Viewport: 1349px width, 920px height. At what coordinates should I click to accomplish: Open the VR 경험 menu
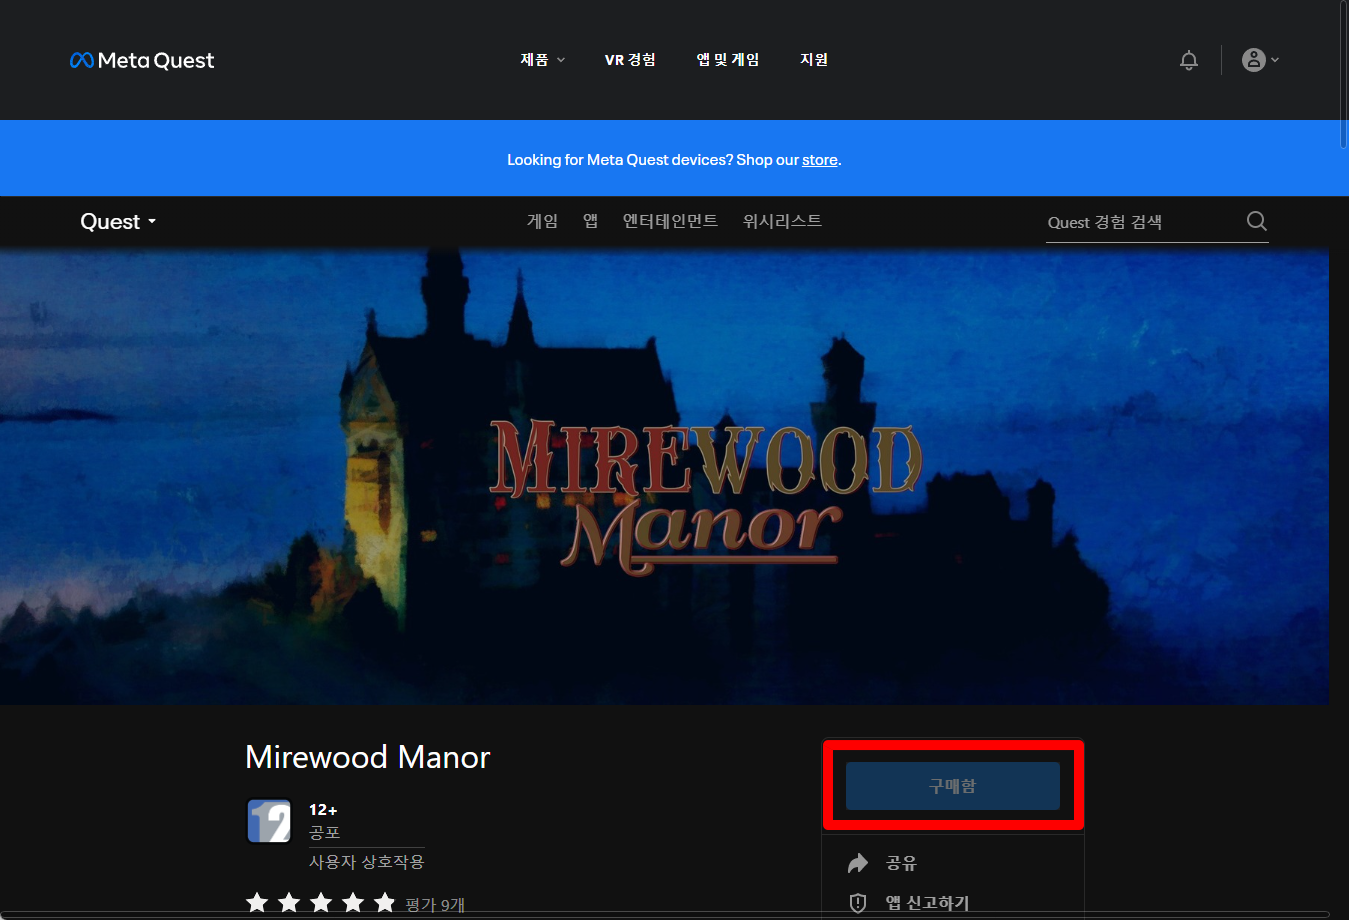point(630,60)
